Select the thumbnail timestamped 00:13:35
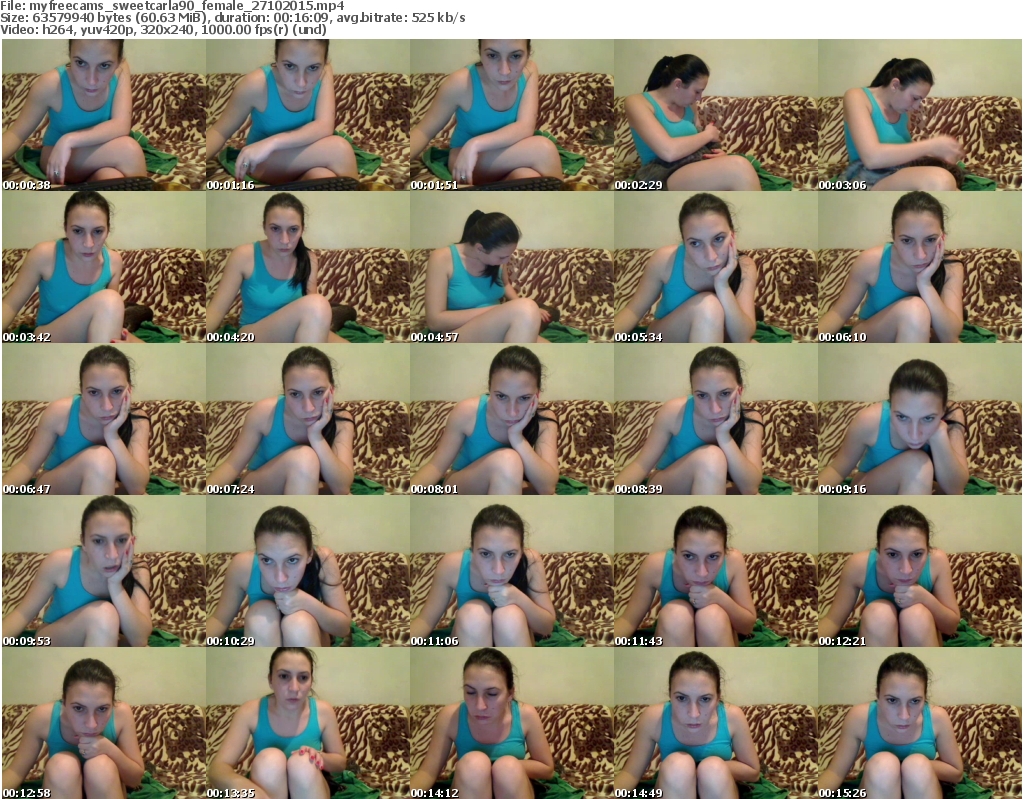1024x799 pixels. click(308, 723)
